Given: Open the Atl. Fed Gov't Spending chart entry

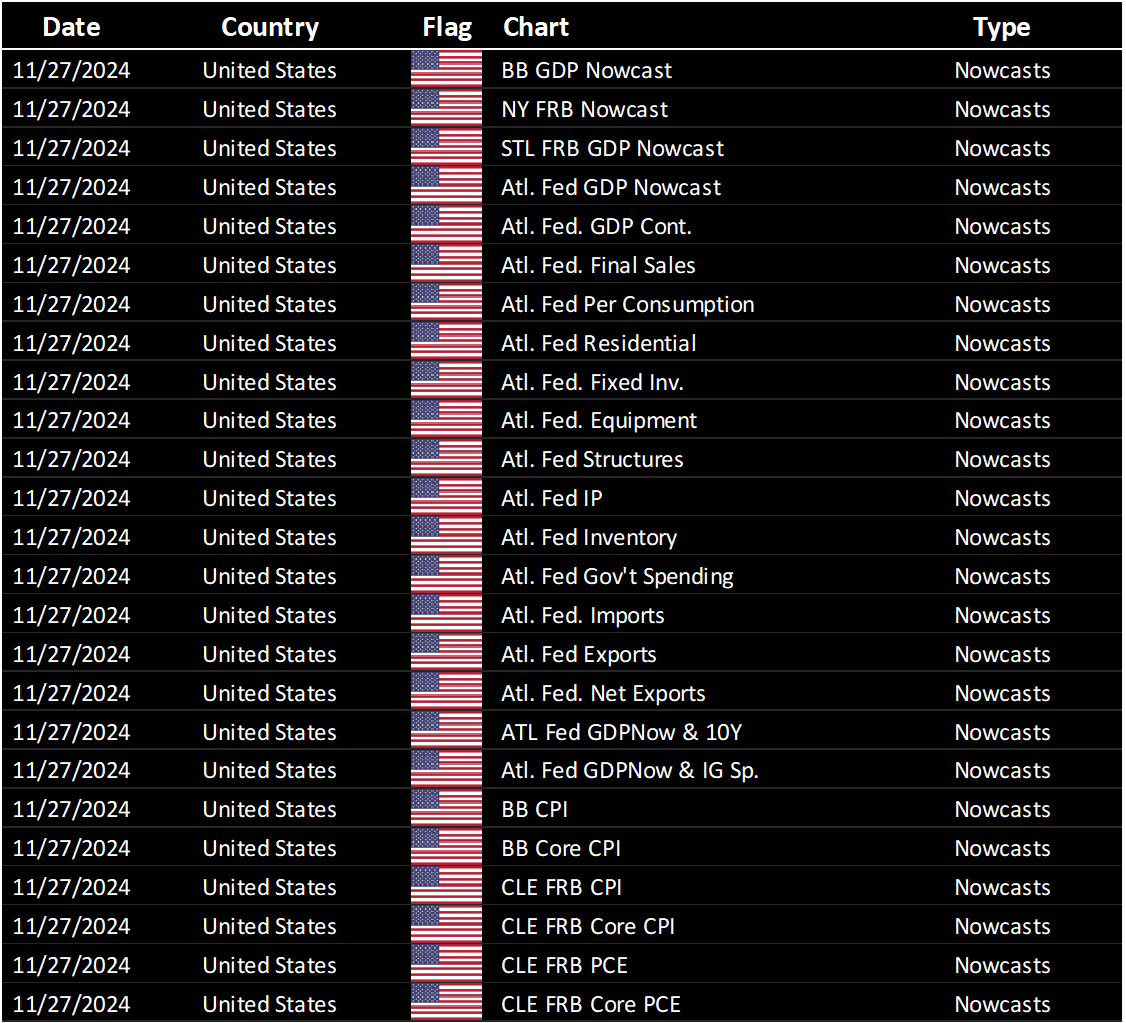Looking at the screenshot, I should tap(617, 576).
